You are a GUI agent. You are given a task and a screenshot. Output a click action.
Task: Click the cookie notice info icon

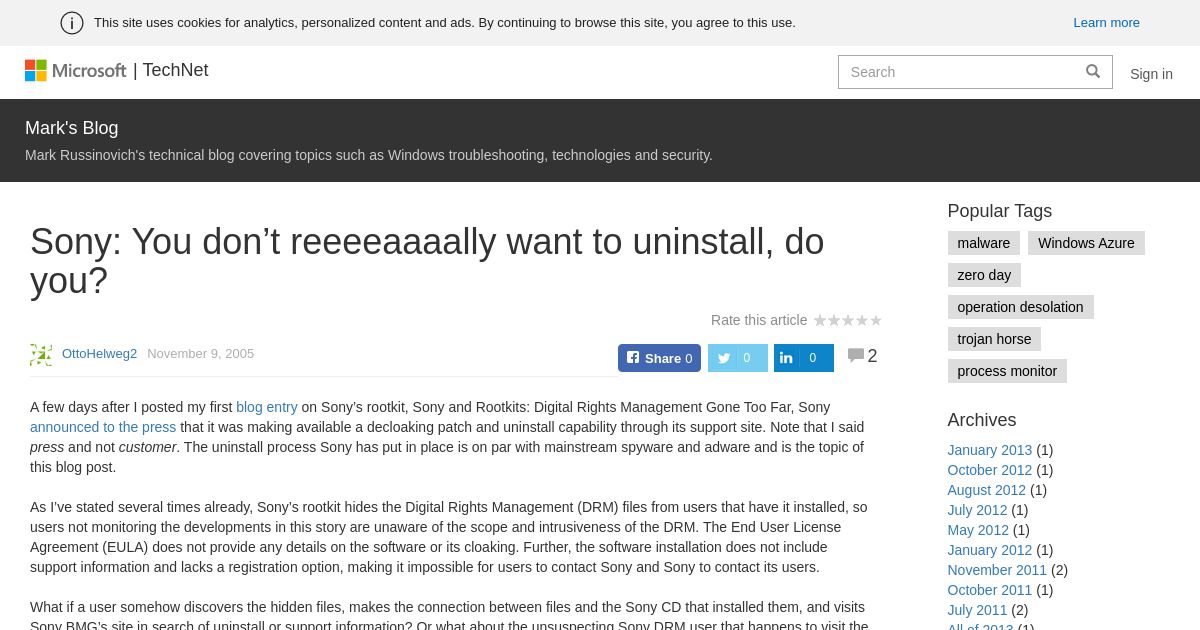(x=72, y=23)
